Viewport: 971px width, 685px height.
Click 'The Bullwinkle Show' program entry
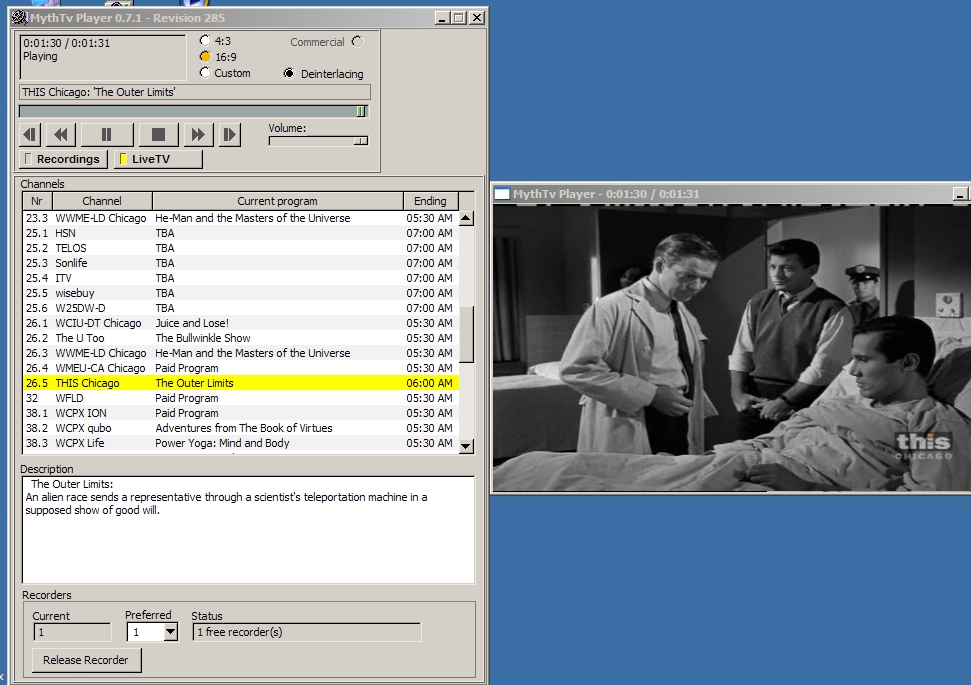(203, 338)
